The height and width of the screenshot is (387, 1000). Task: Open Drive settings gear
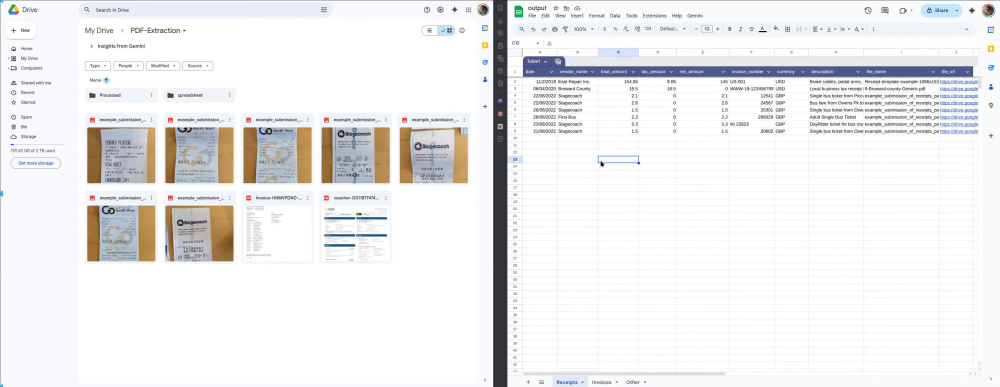coord(440,10)
